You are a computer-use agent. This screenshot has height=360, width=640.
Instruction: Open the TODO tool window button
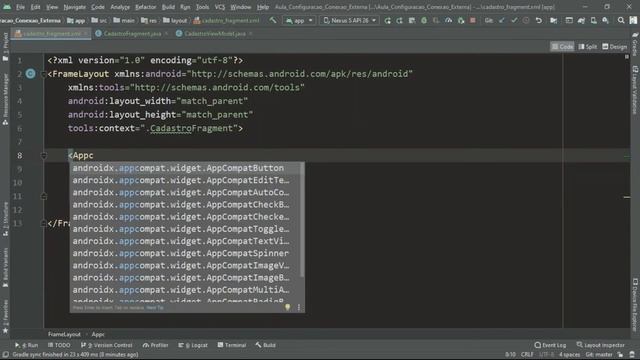pos(59,345)
